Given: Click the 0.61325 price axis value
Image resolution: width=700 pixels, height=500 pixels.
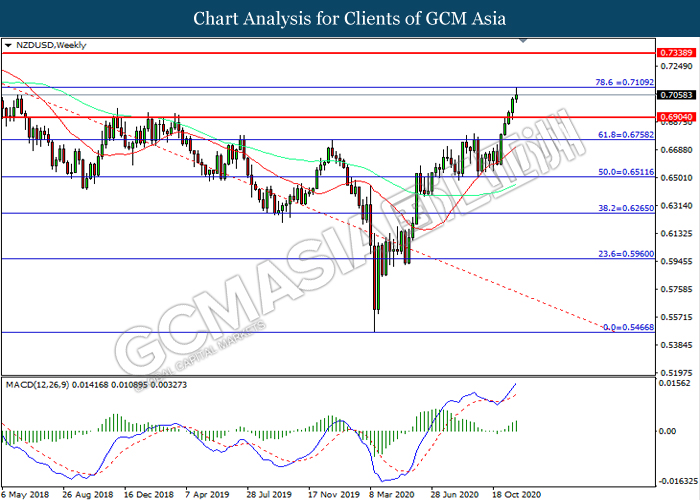Looking at the screenshot, I should (676, 233).
